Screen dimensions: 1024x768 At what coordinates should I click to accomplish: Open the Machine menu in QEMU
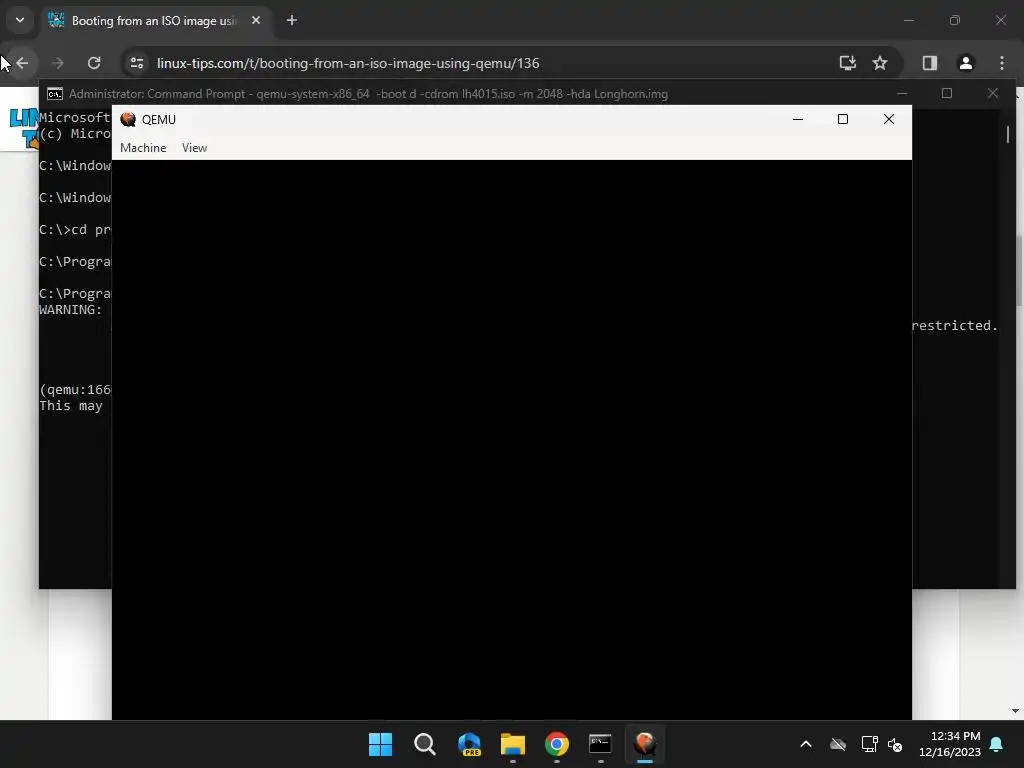coord(143,148)
